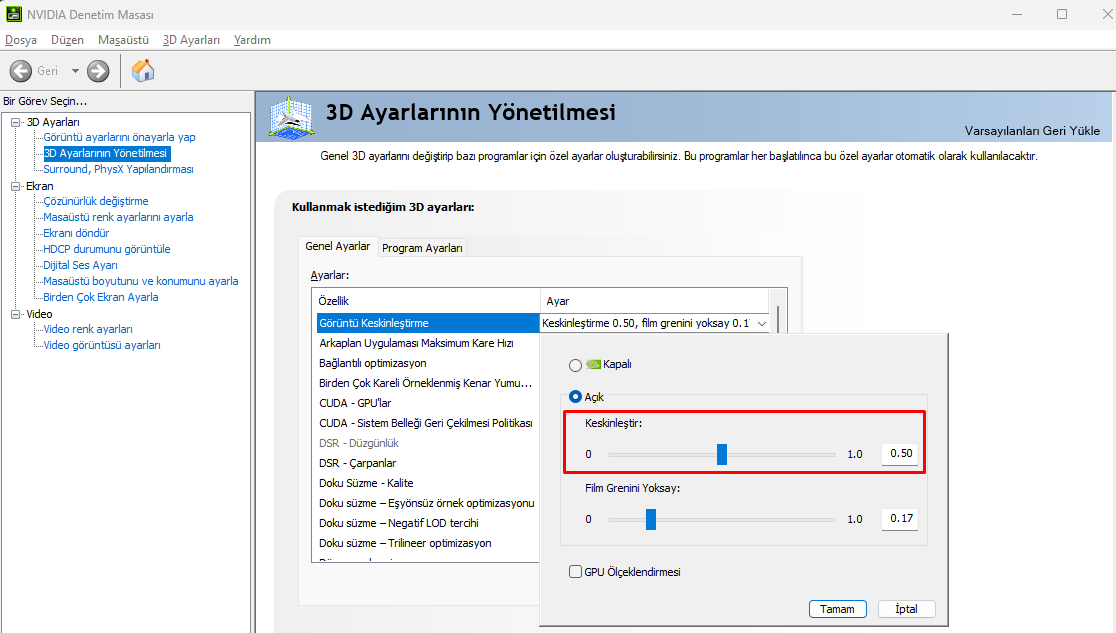The image size is (1116, 633).
Task: Open Ekranı döndür item
Action: pyautogui.click(x=76, y=234)
